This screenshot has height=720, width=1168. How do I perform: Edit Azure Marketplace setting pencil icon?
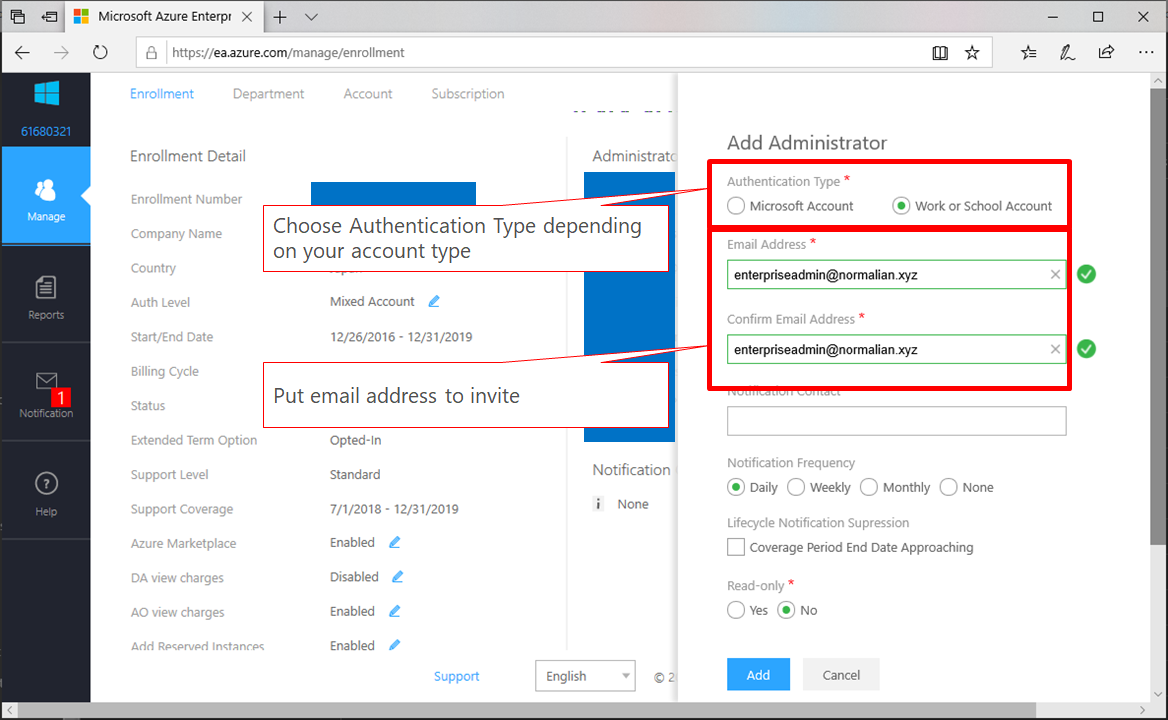(x=395, y=543)
